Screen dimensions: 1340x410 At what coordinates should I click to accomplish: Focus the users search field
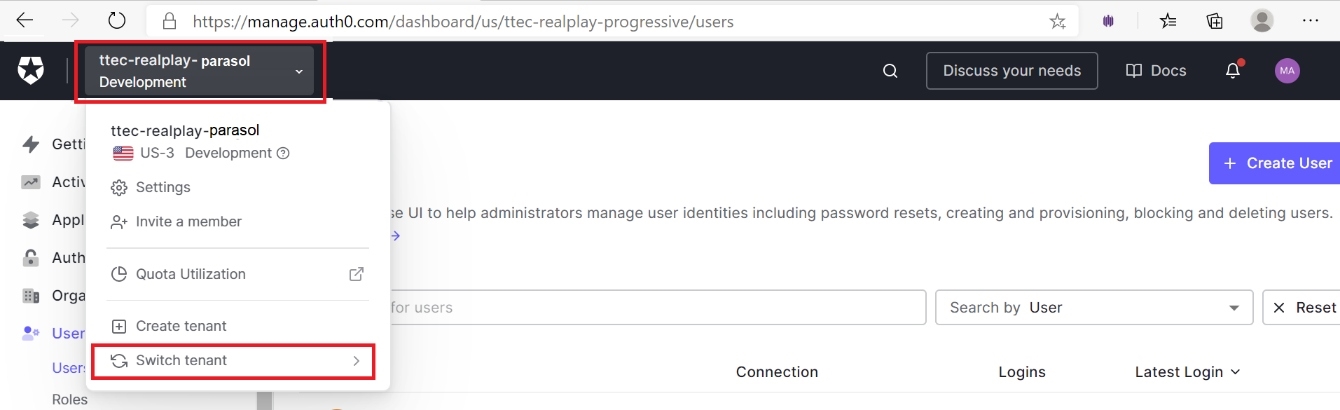tap(650, 308)
